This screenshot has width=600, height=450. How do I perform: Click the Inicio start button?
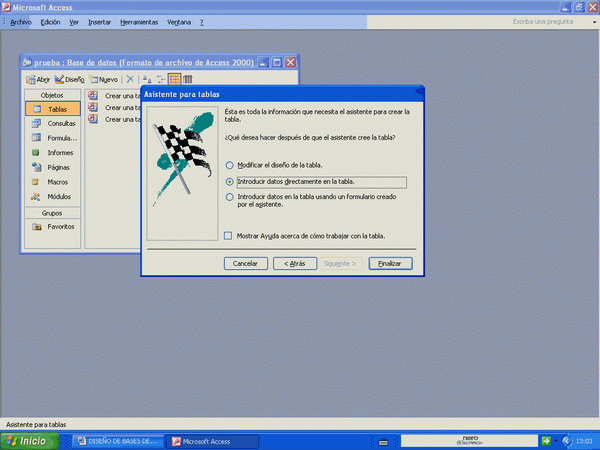coord(29,441)
